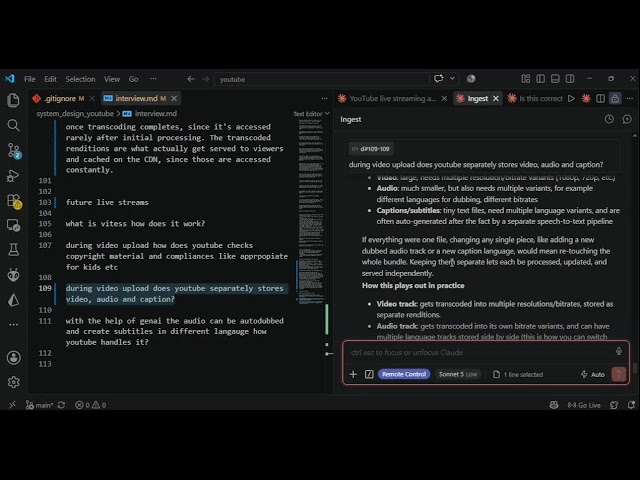Click the VS Code logo icon
The height and width of the screenshot is (480, 640).
click(10, 79)
